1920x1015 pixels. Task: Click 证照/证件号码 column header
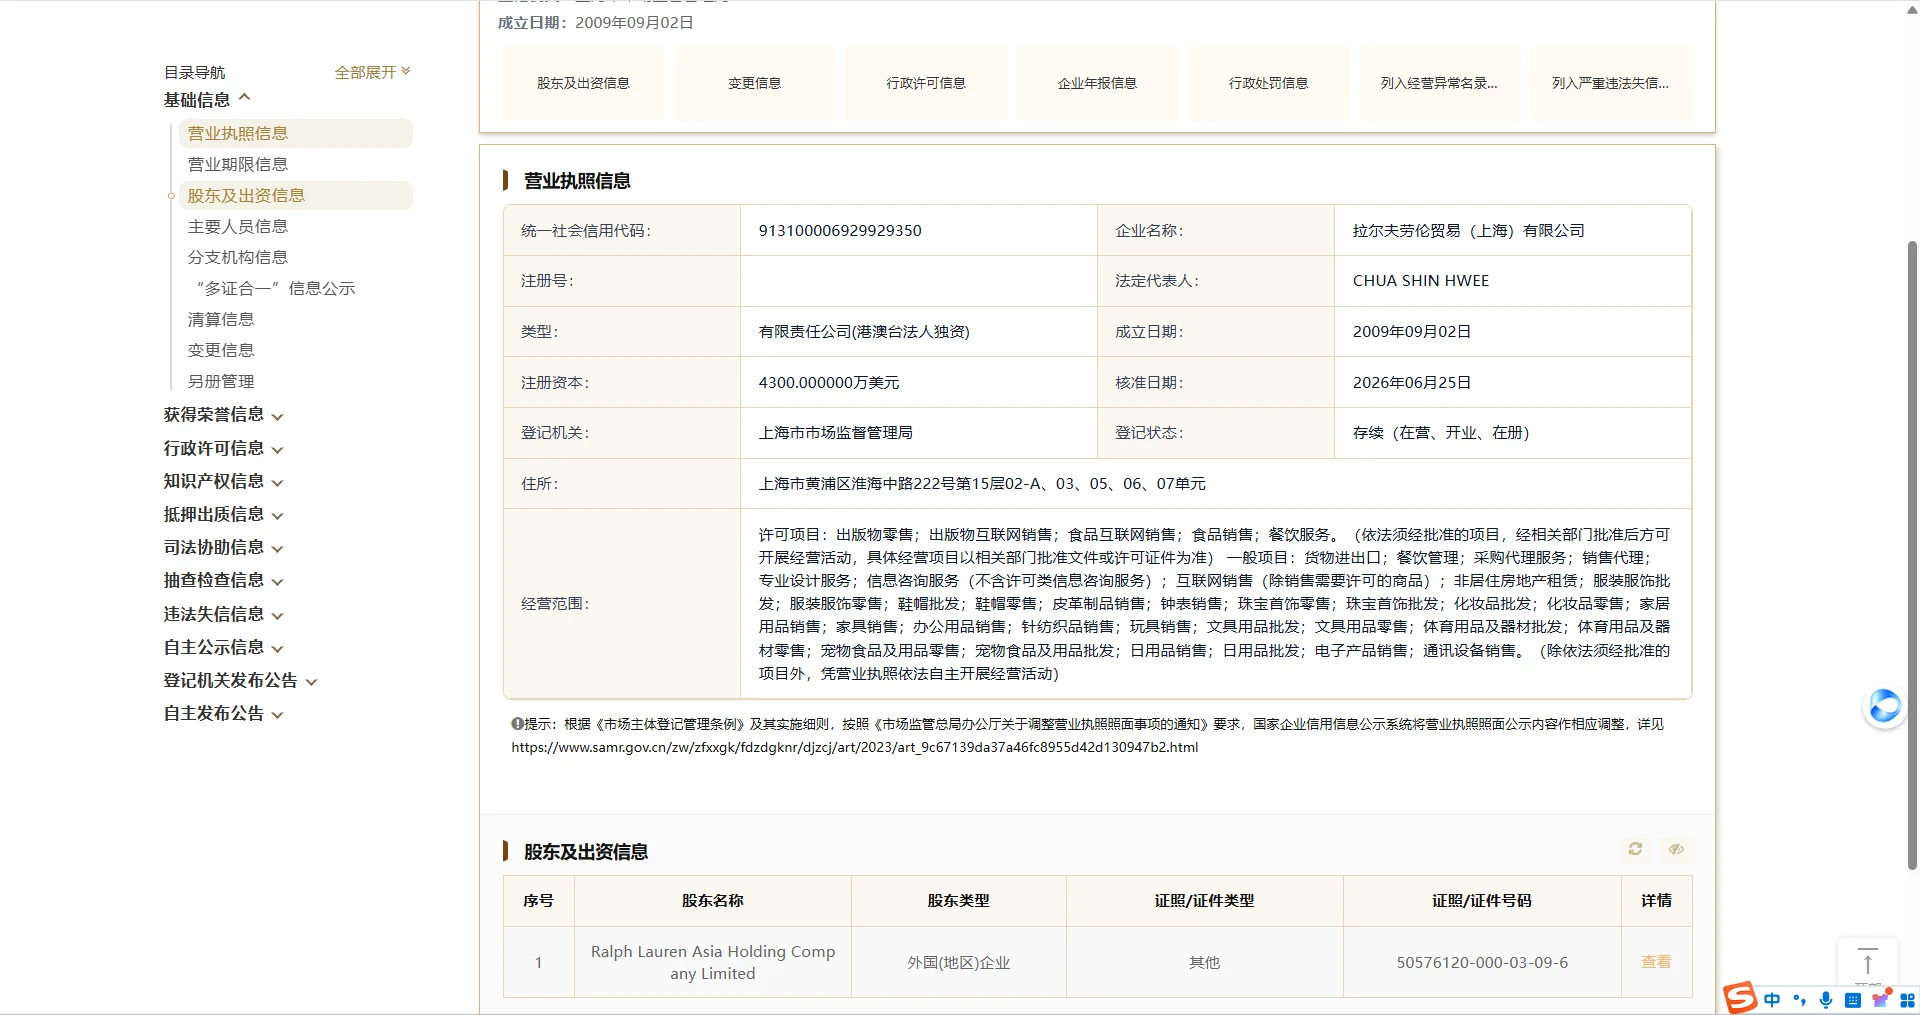(1481, 900)
